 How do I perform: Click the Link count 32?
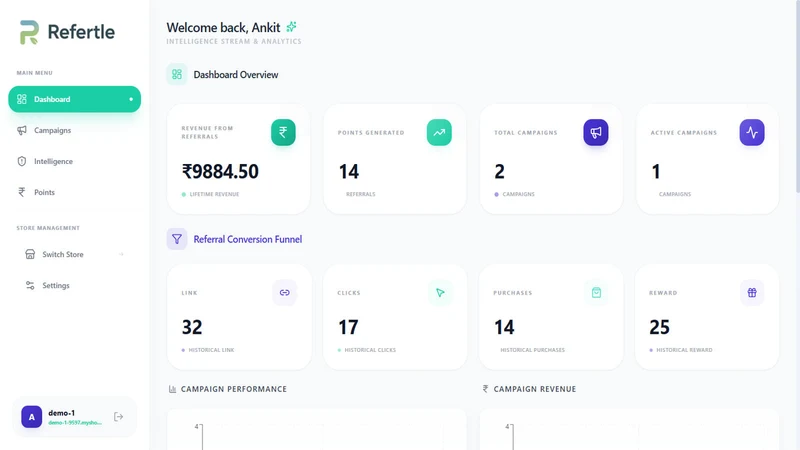(x=192, y=327)
